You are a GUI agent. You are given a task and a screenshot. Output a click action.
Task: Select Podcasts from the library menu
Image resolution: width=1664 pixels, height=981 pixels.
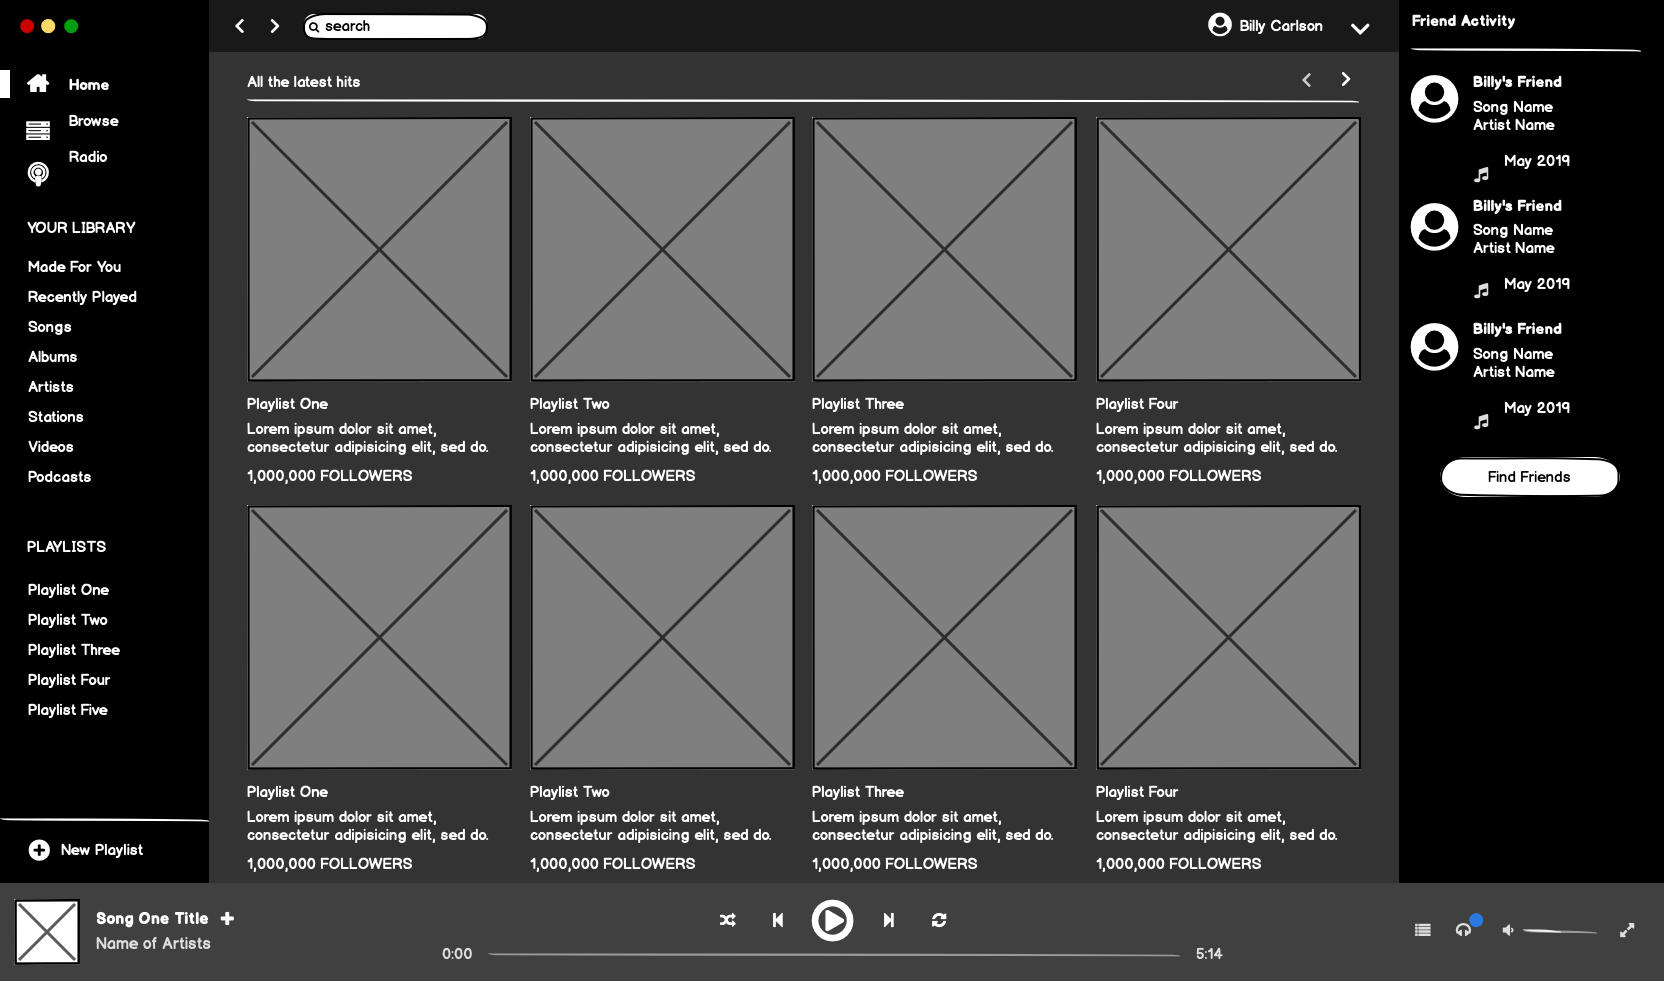pos(59,477)
